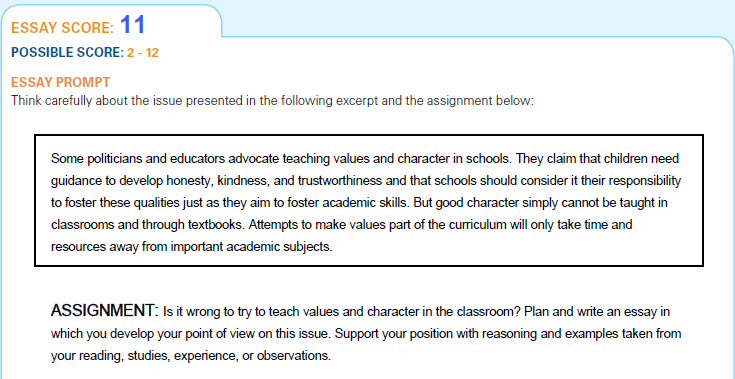The height and width of the screenshot is (379, 735).
Task: Click the 'Think carefully about the issue' line
Action: pyautogui.click(x=272, y=101)
